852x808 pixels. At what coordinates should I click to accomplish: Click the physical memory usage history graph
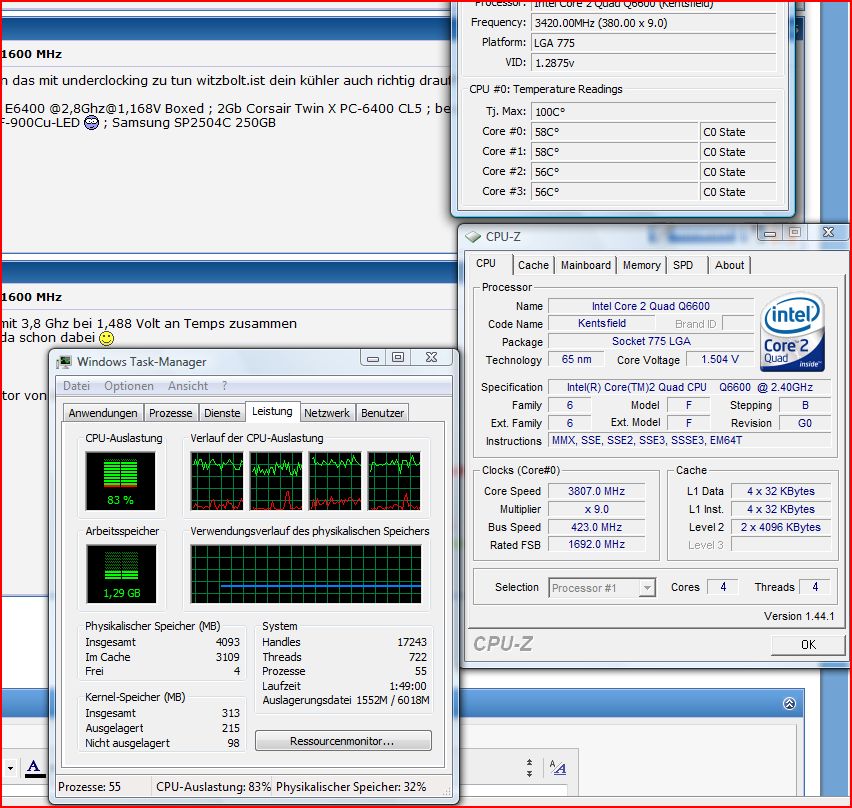(306, 574)
